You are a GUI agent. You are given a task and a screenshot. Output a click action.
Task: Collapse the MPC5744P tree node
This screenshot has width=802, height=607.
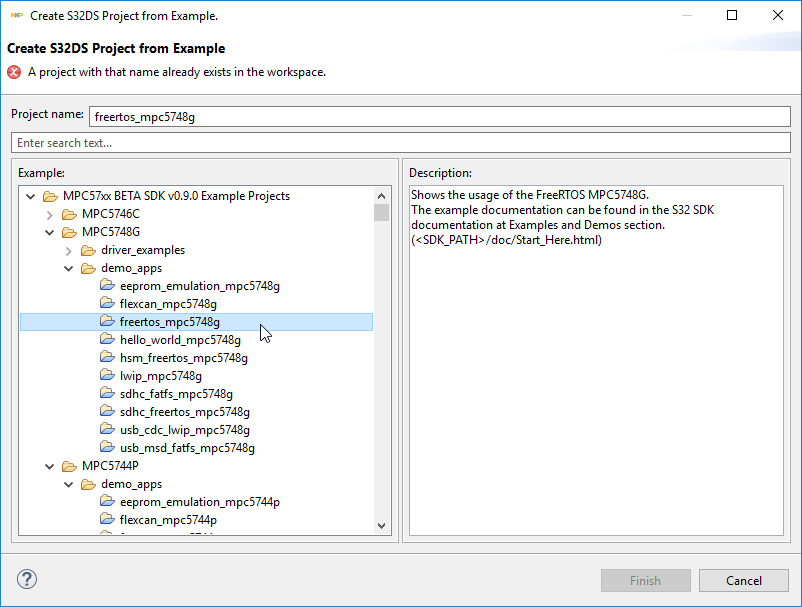coord(50,466)
